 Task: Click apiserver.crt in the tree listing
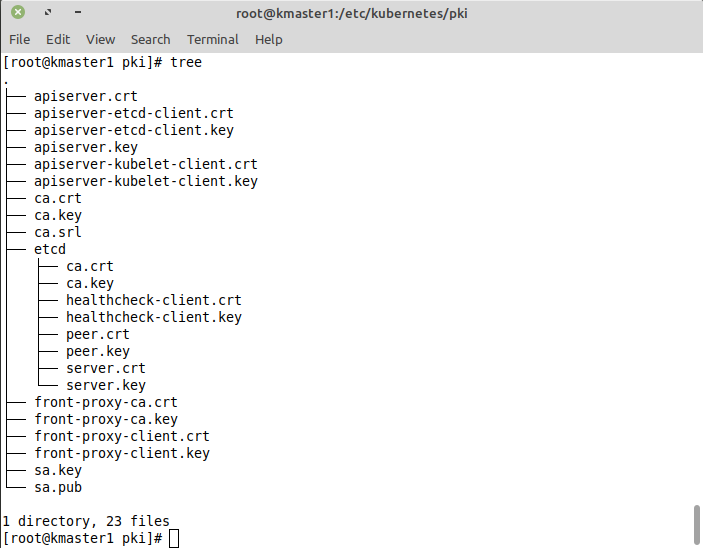click(x=86, y=96)
